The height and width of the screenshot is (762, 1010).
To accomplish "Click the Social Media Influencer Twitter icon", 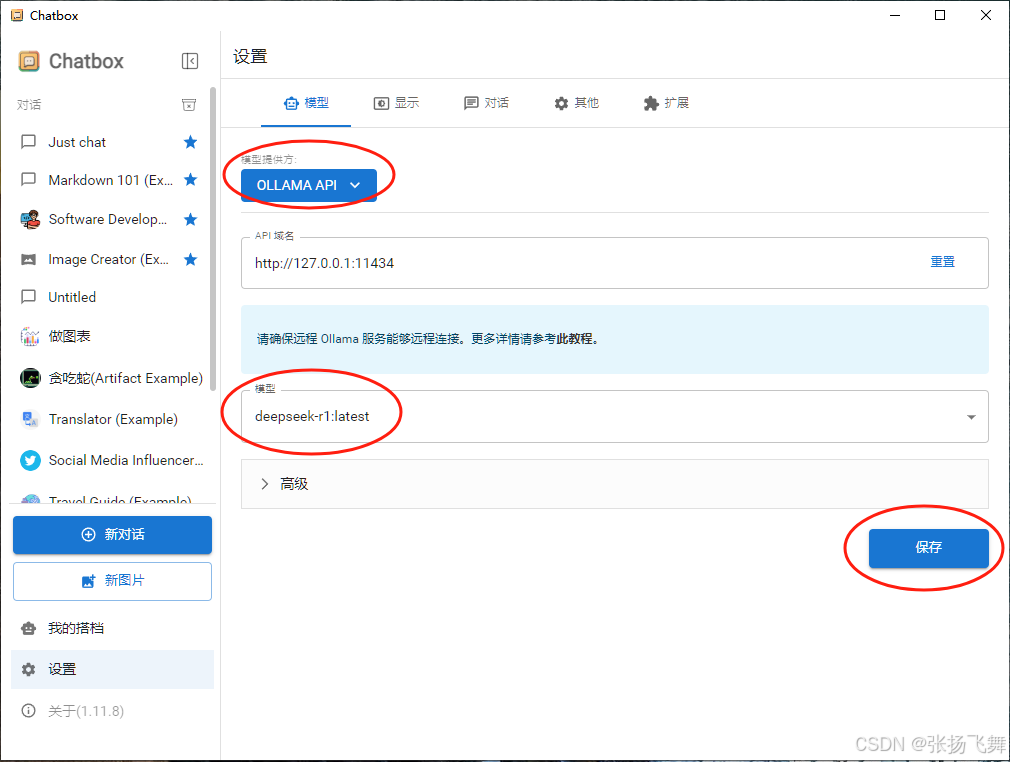I will coord(30,461).
